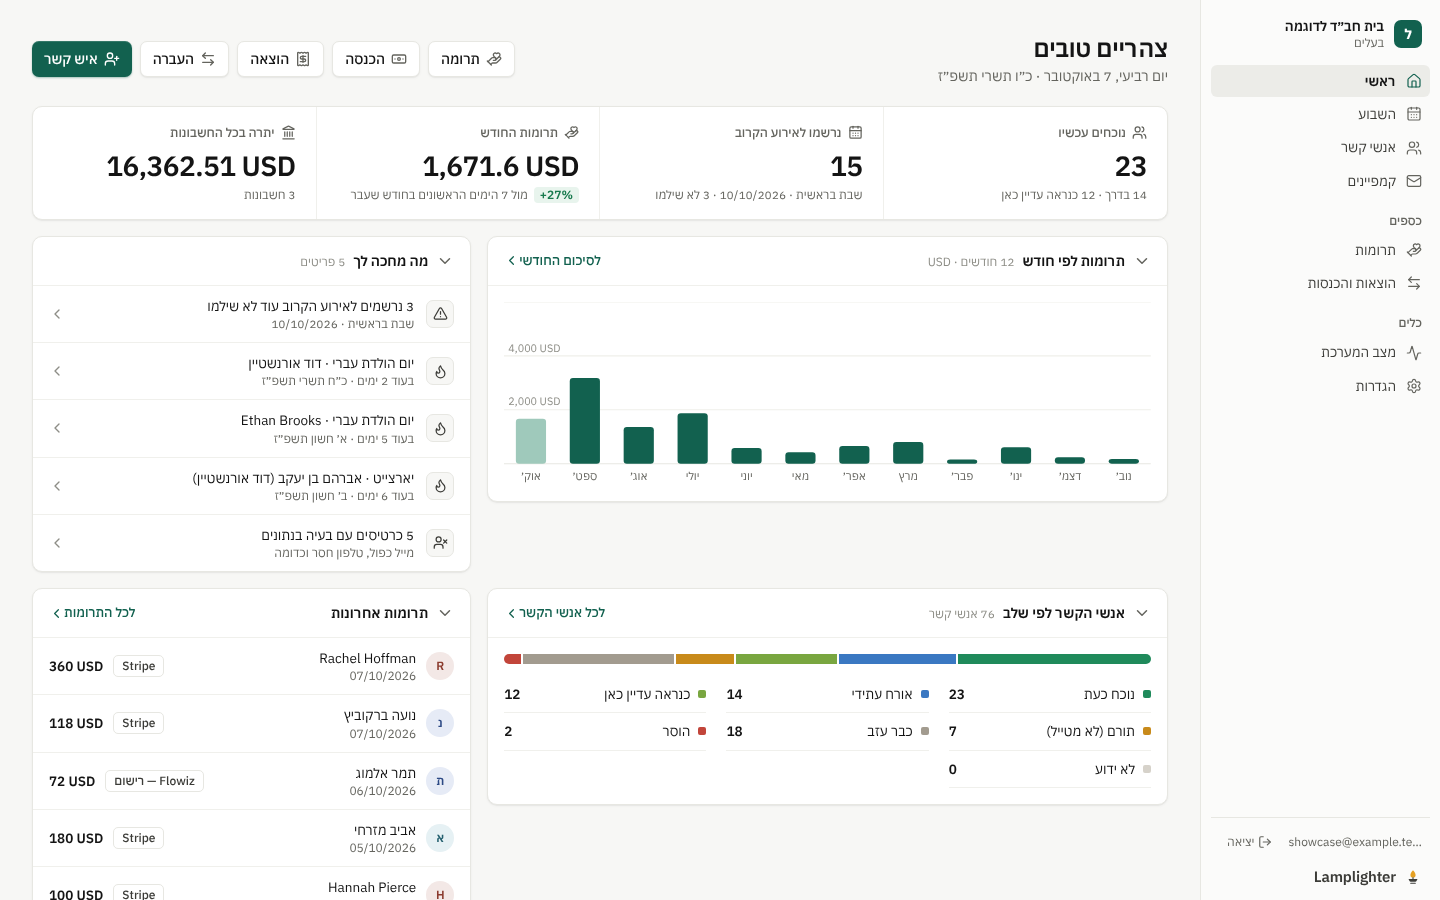Click the calendar icon on the נרשמו לאירוע הקרוב card
This screenshot has height=900, width=1440.
[855, 132]
